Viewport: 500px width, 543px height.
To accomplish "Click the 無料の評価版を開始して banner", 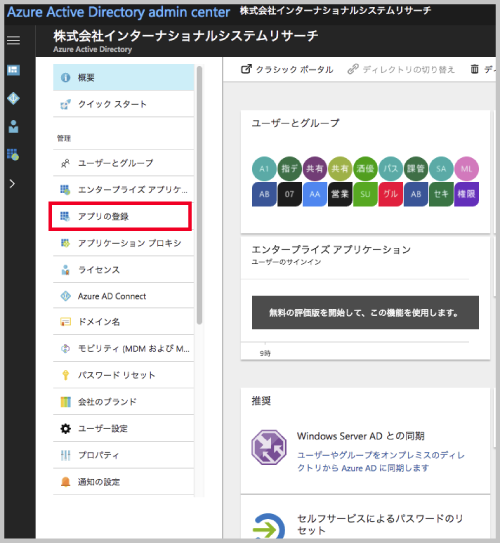I will coord(365,312).
